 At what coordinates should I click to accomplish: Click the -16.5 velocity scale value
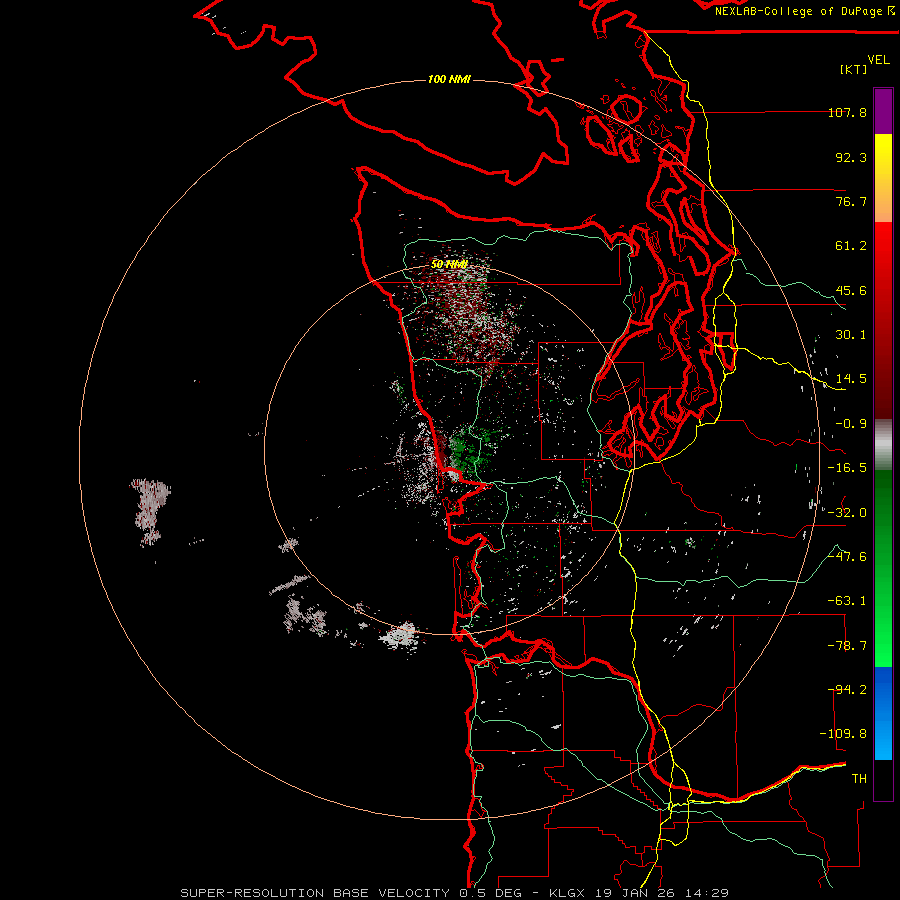[847, 468]
